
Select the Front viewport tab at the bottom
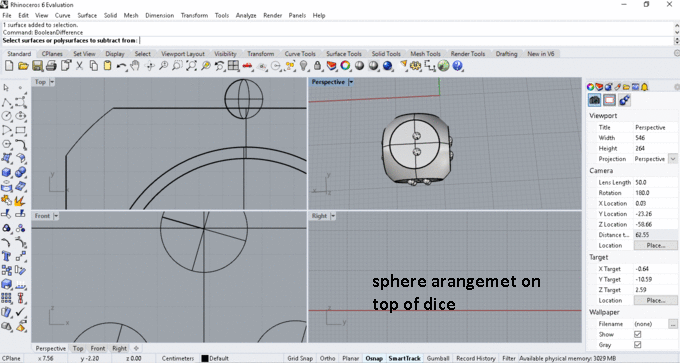tap(98, 348)
